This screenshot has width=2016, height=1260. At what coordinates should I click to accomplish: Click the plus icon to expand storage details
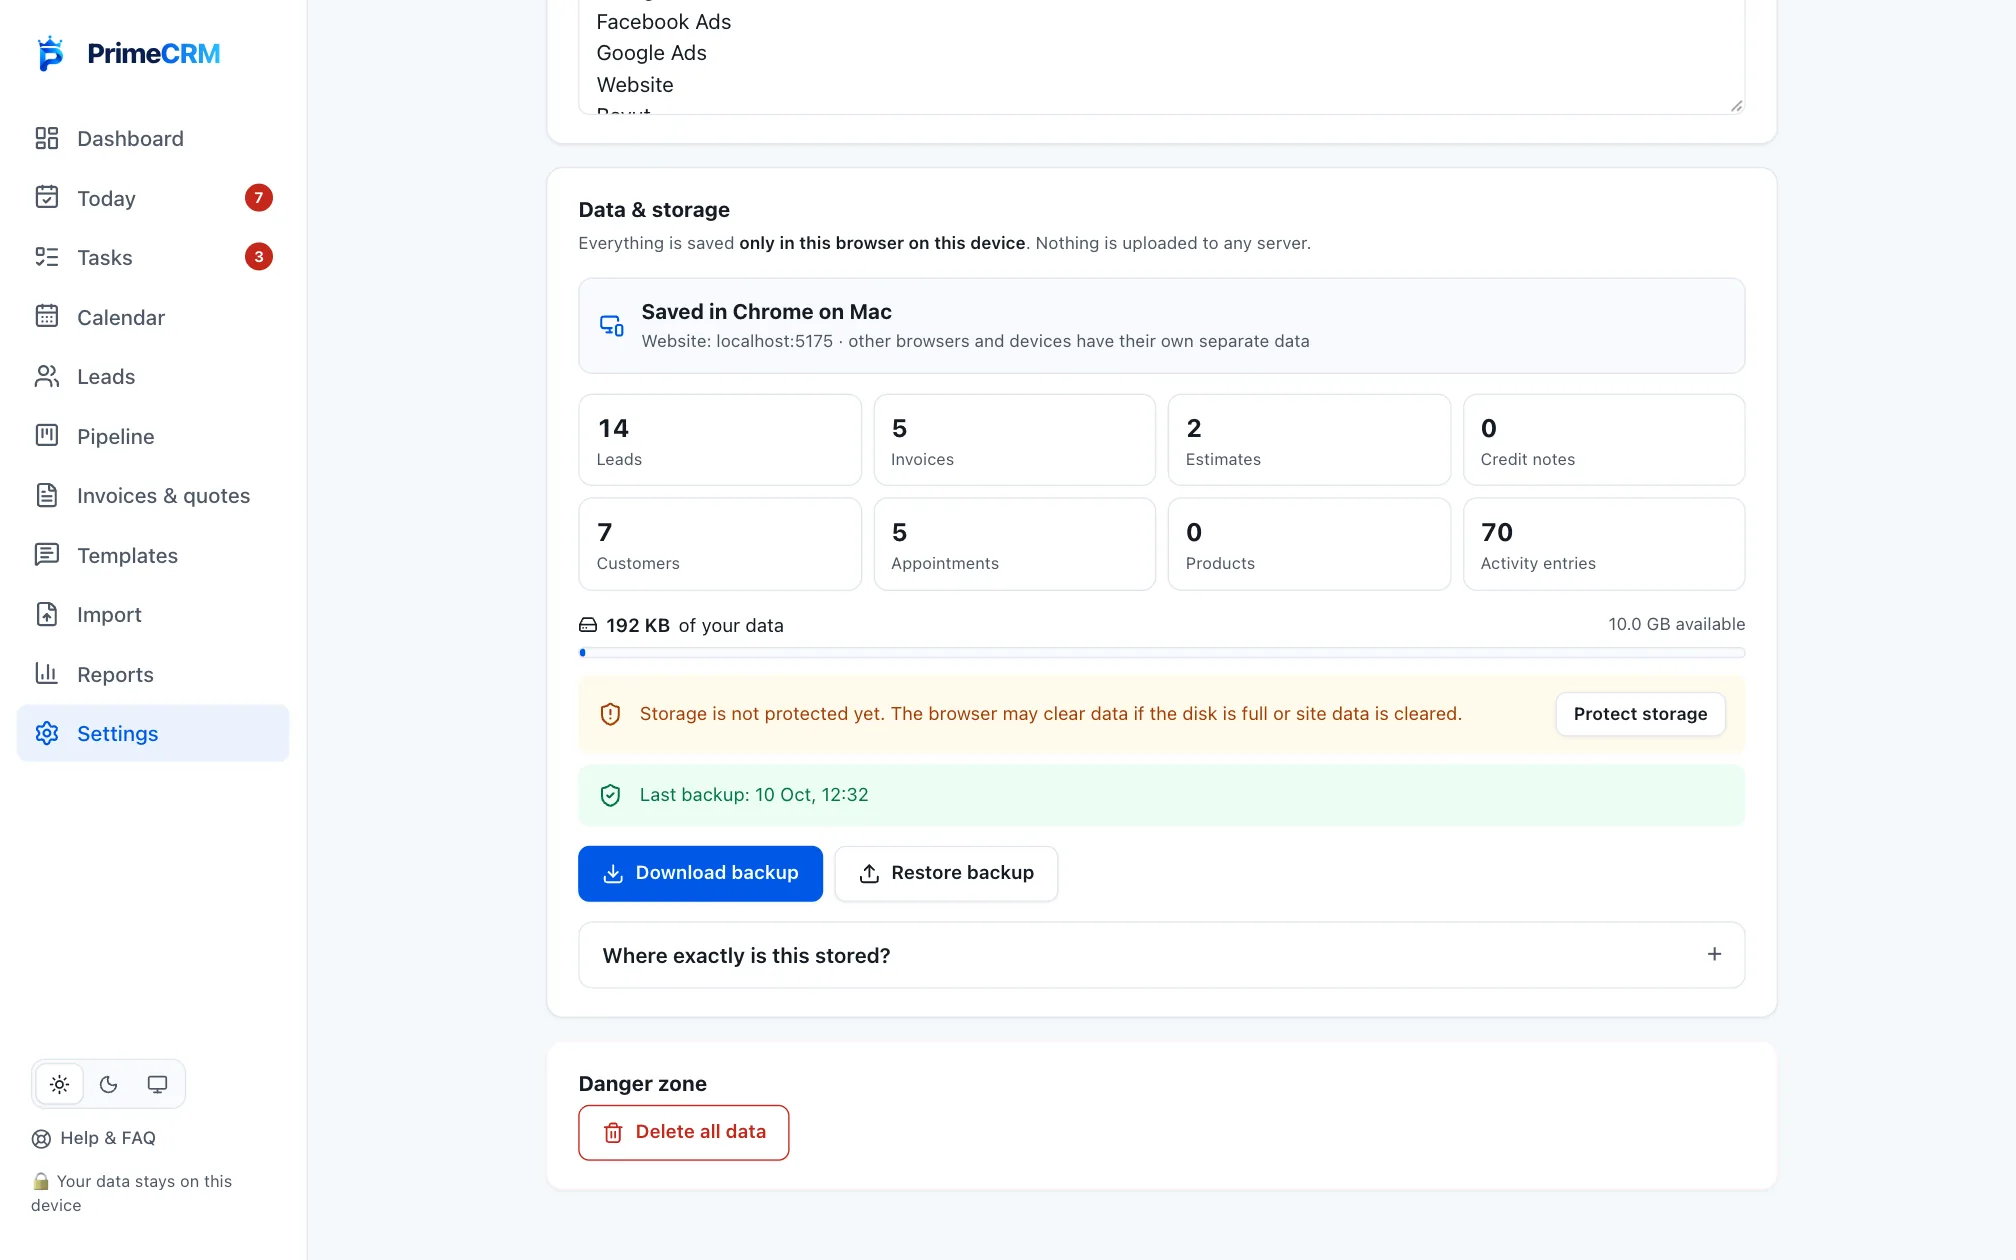tap(1714, 954)
